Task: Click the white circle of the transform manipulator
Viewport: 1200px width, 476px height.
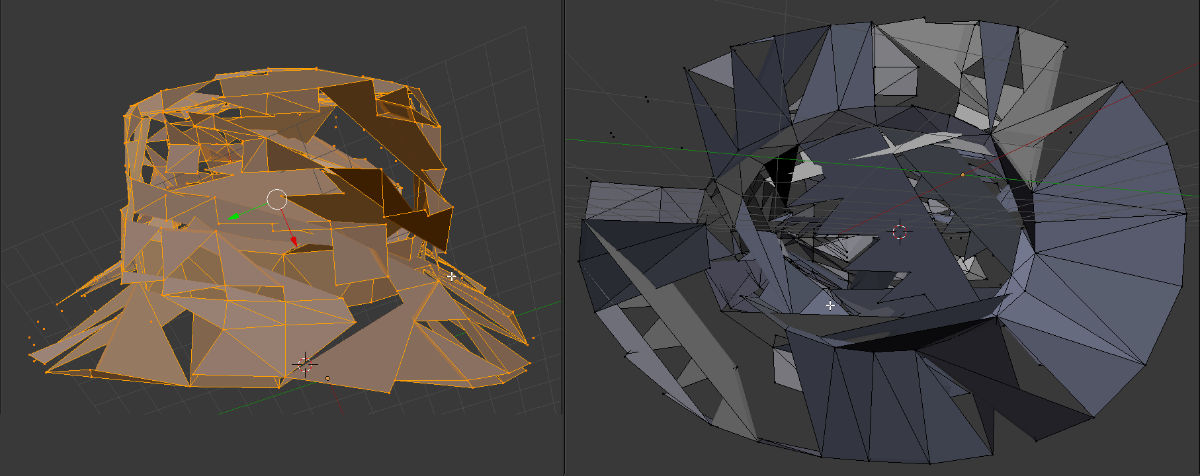Action: pos(277,199)
